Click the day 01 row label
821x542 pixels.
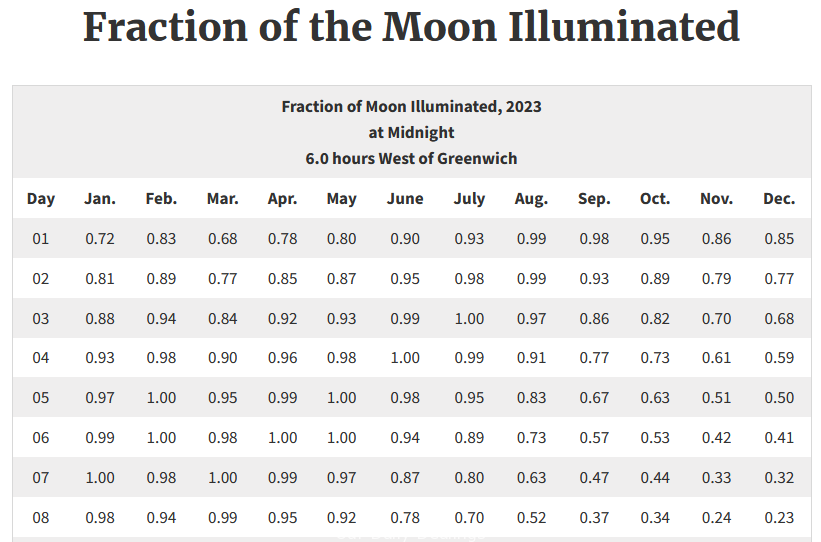click(41, 239)
